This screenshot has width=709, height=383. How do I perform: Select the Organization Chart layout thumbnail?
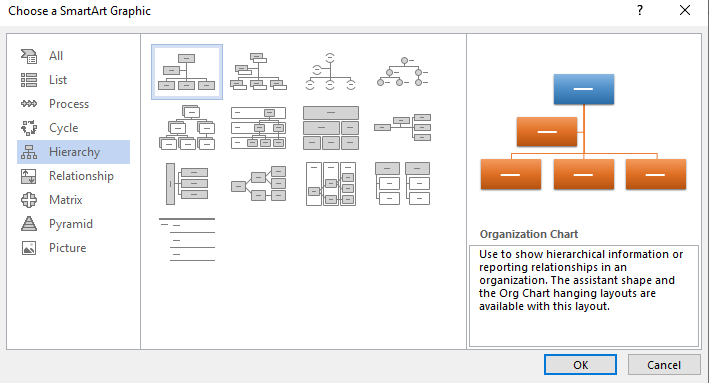[x=187, y=72]
